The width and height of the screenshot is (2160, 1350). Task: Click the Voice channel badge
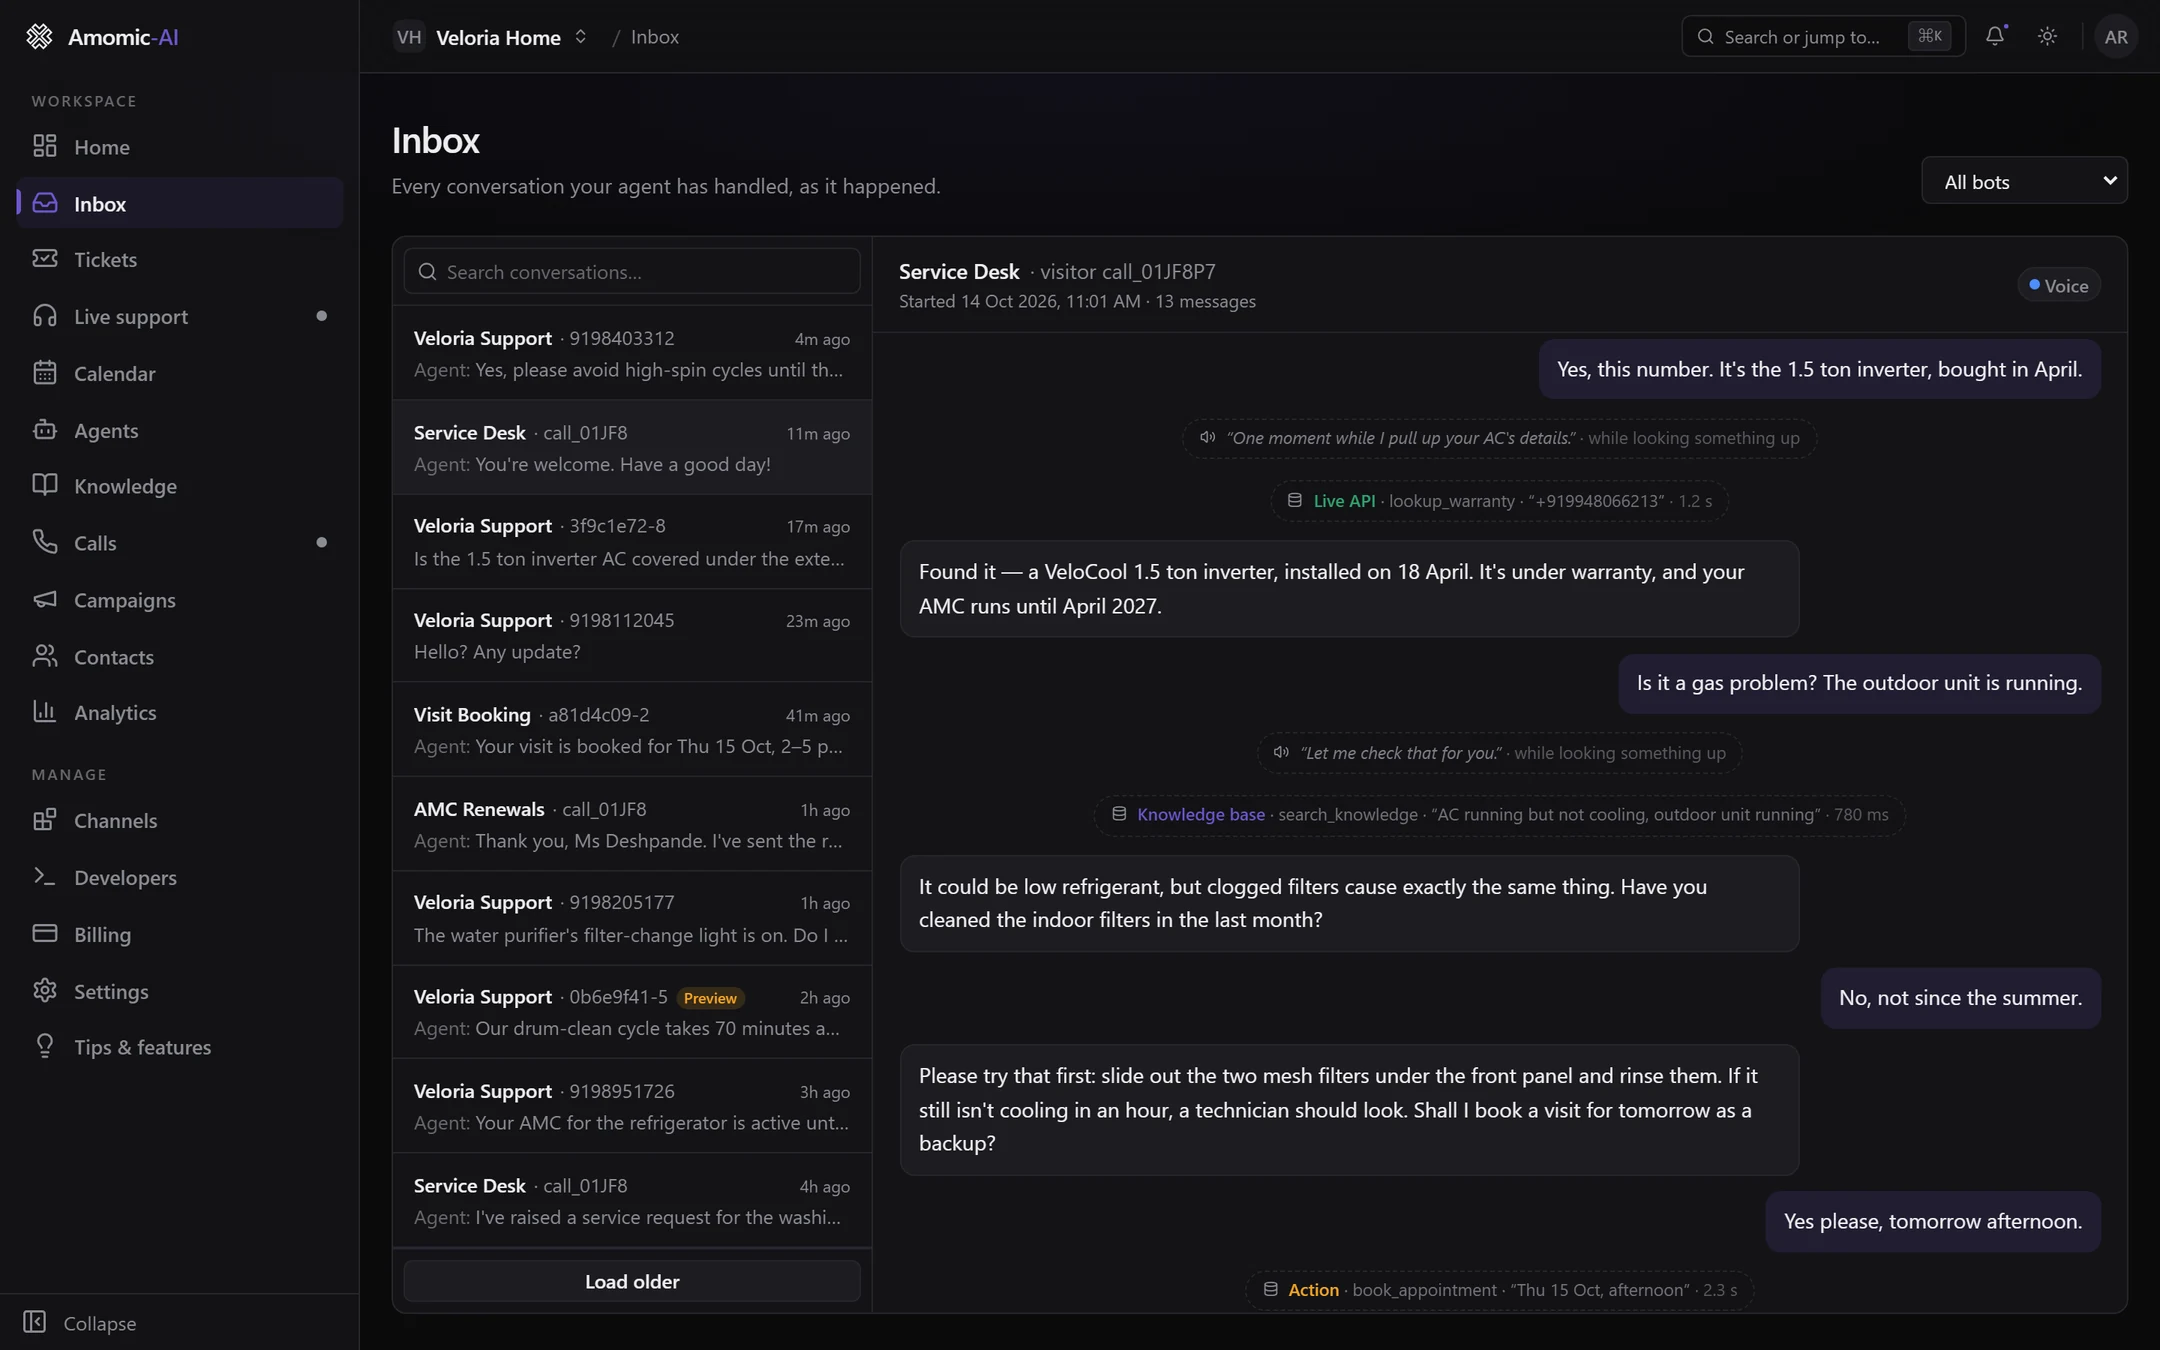click(x=2058, y=286)
